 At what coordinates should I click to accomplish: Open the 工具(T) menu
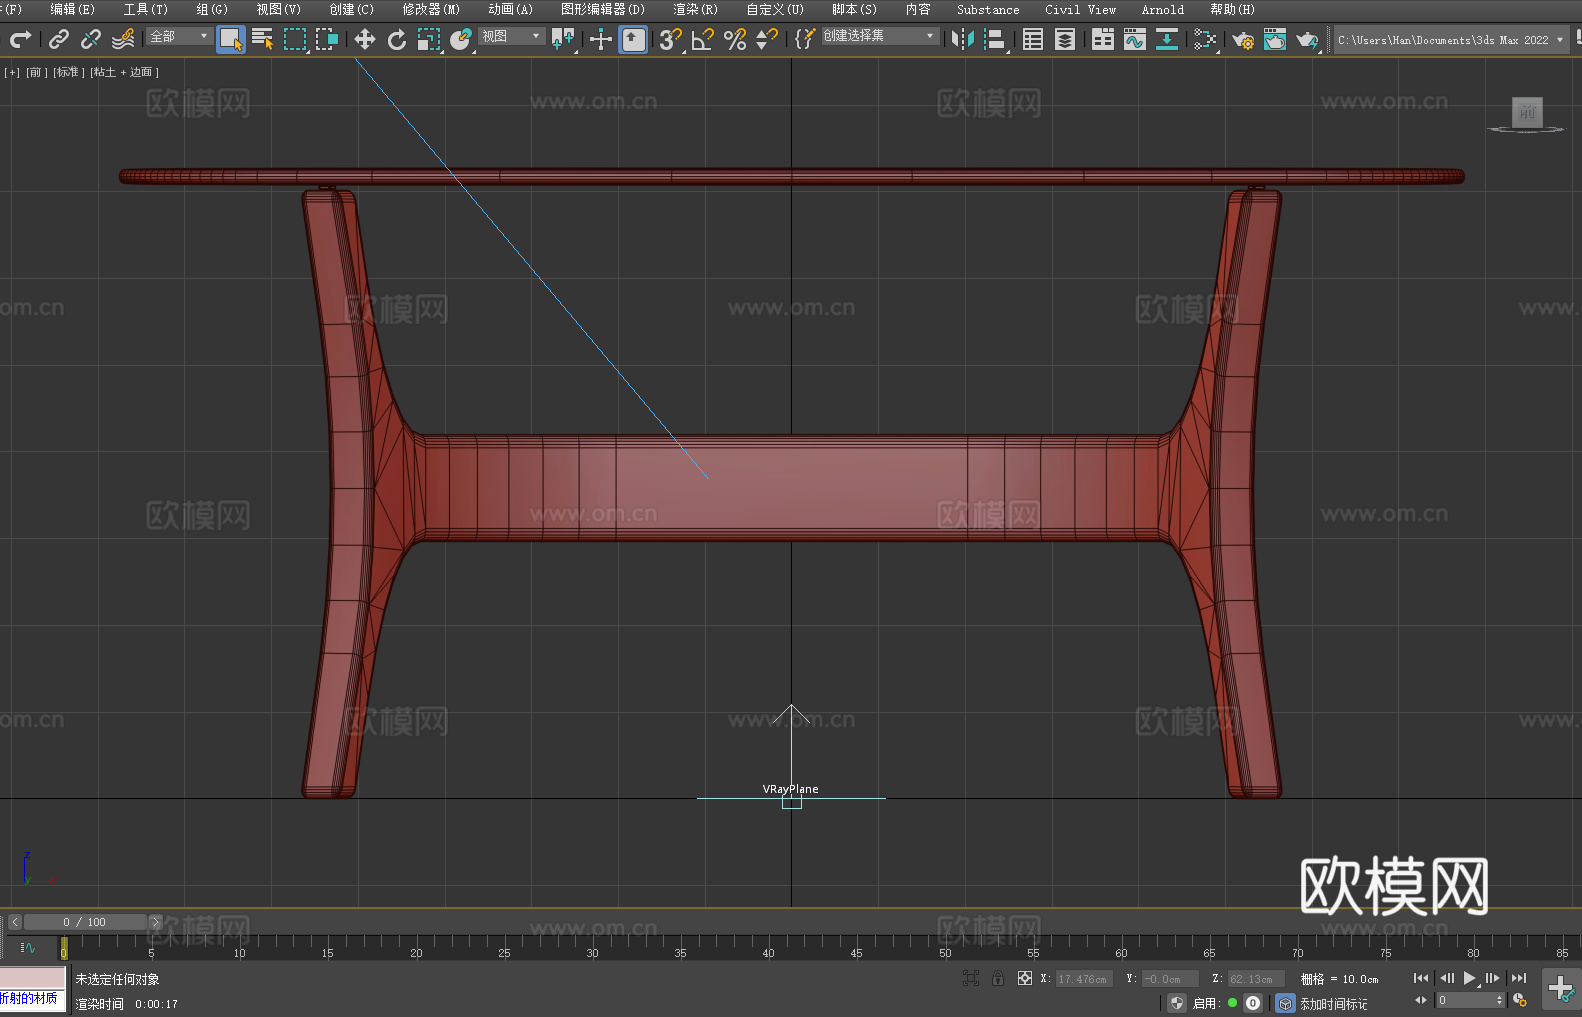pyautogui.click(x=146, y=9)
